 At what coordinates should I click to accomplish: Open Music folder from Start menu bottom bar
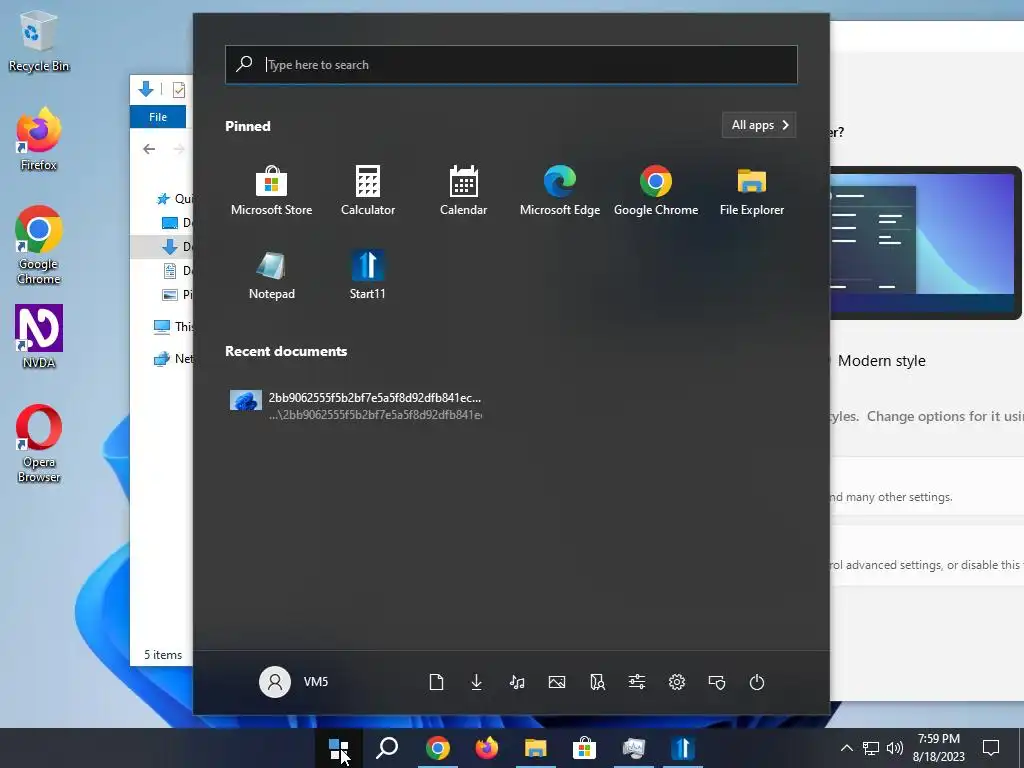pos(517,682)
